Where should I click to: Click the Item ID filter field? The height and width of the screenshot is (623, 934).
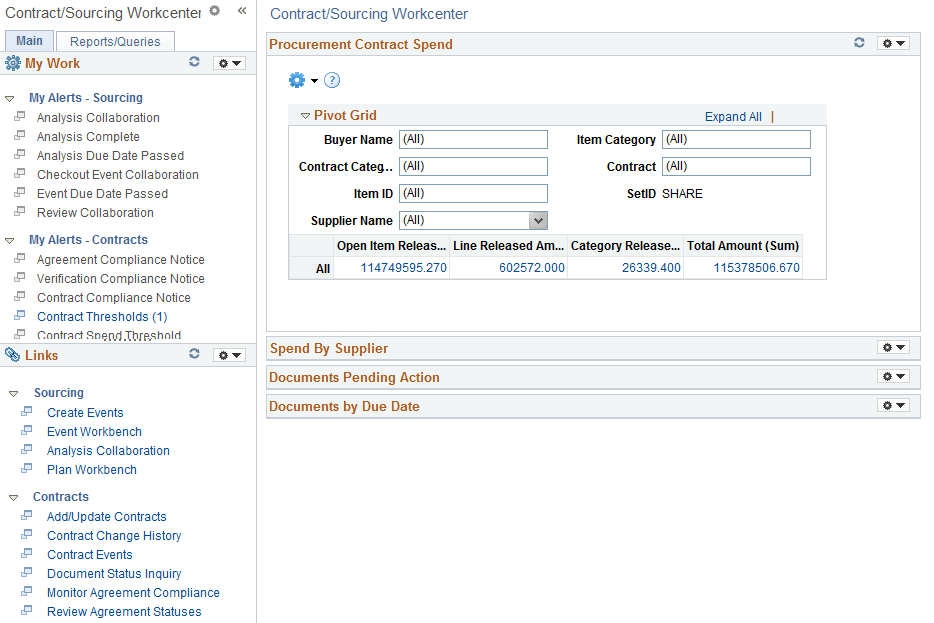point(473,193)
